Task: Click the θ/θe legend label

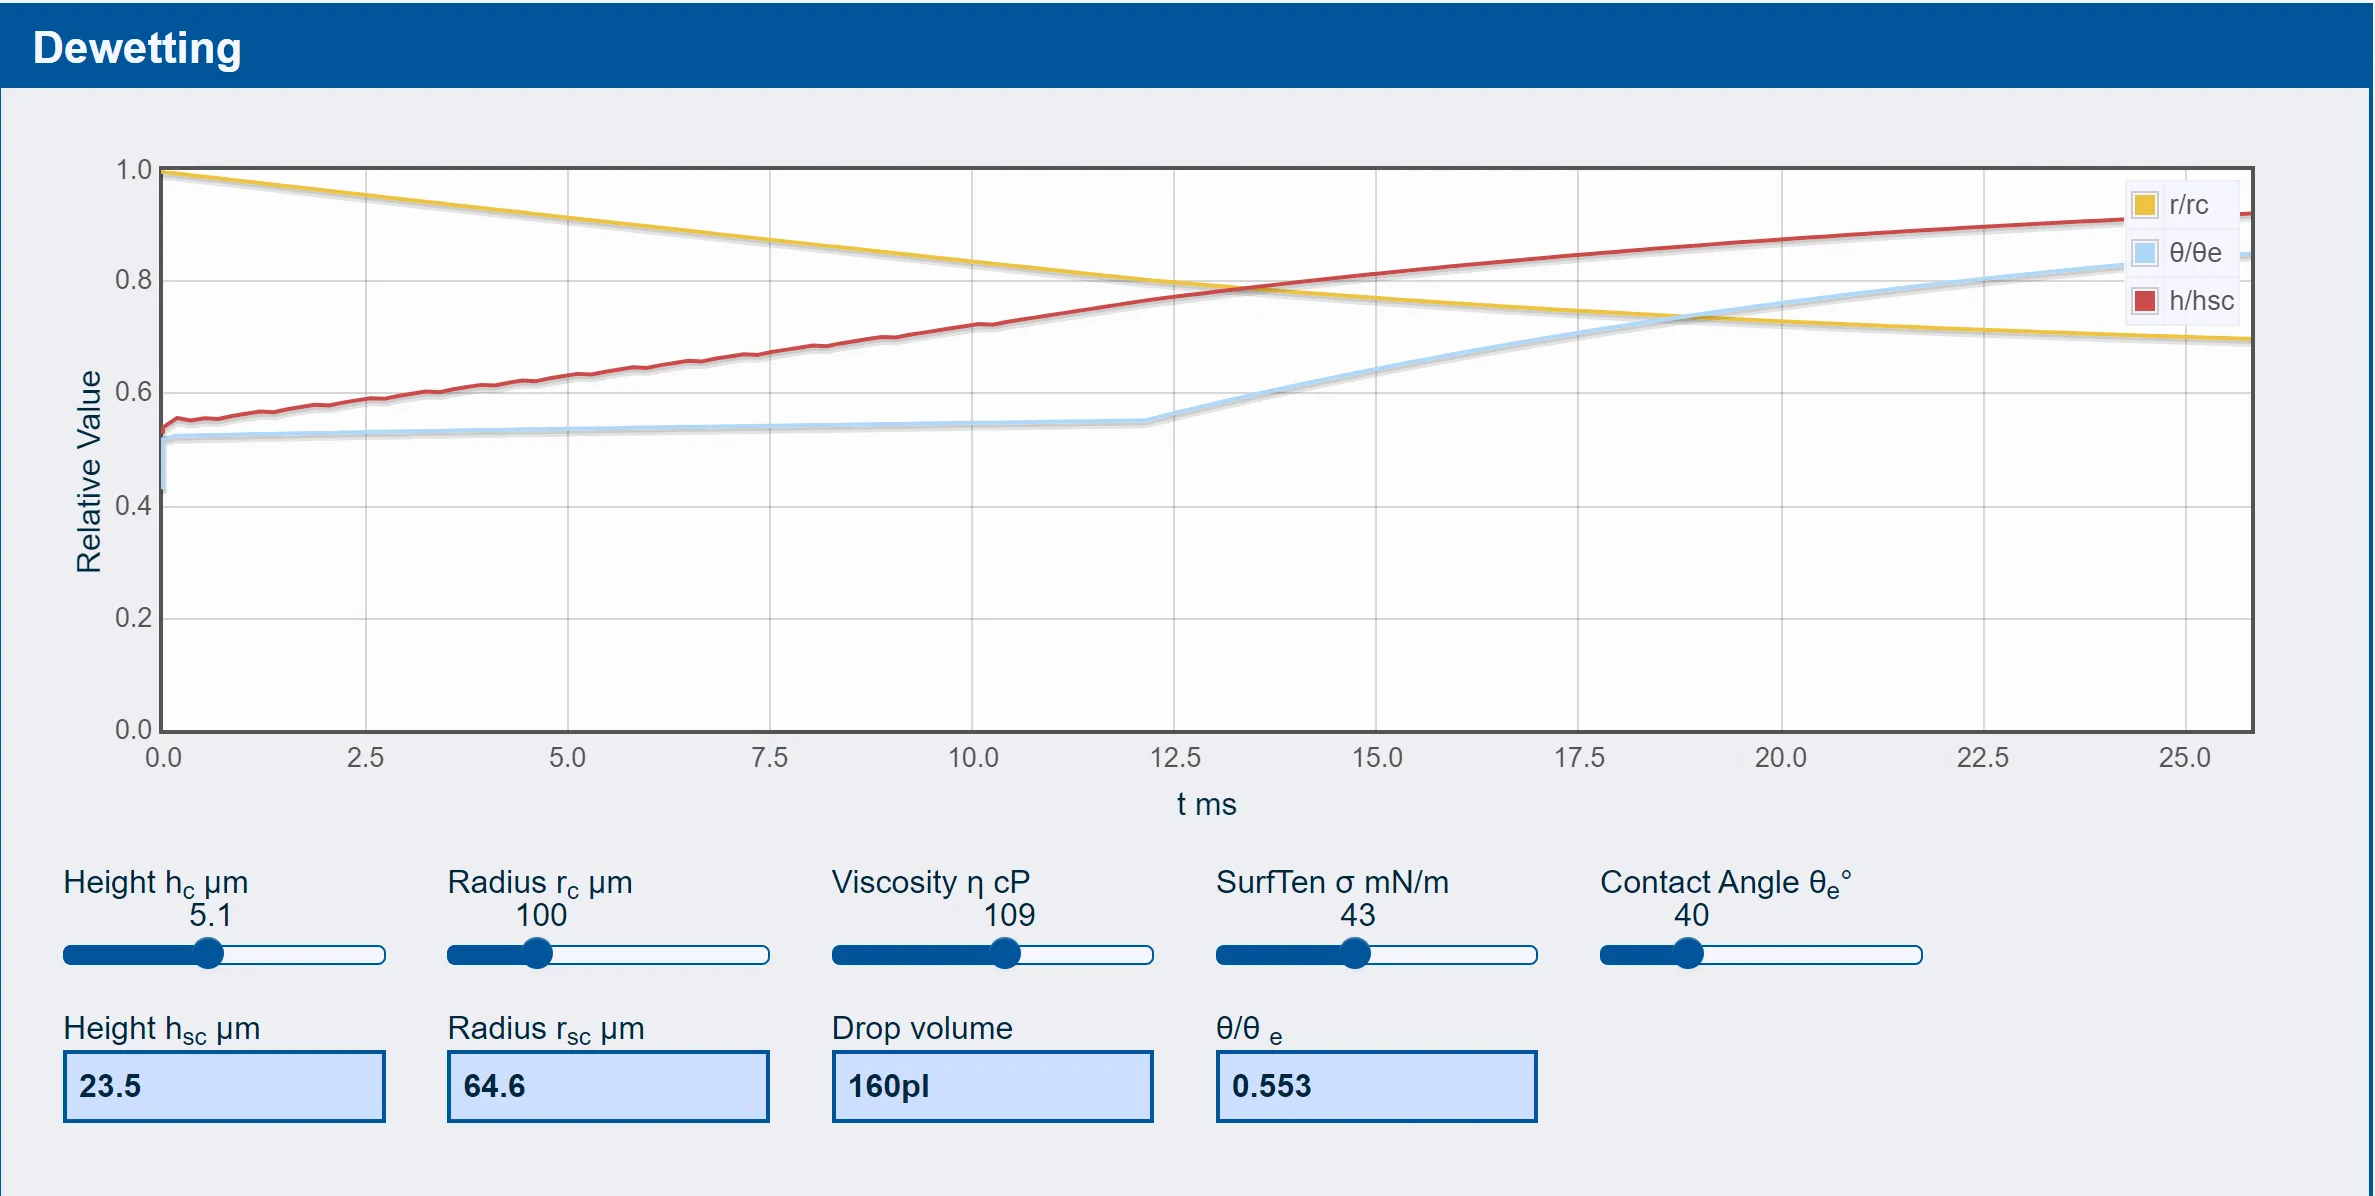Action: [x=2195, y=253]
